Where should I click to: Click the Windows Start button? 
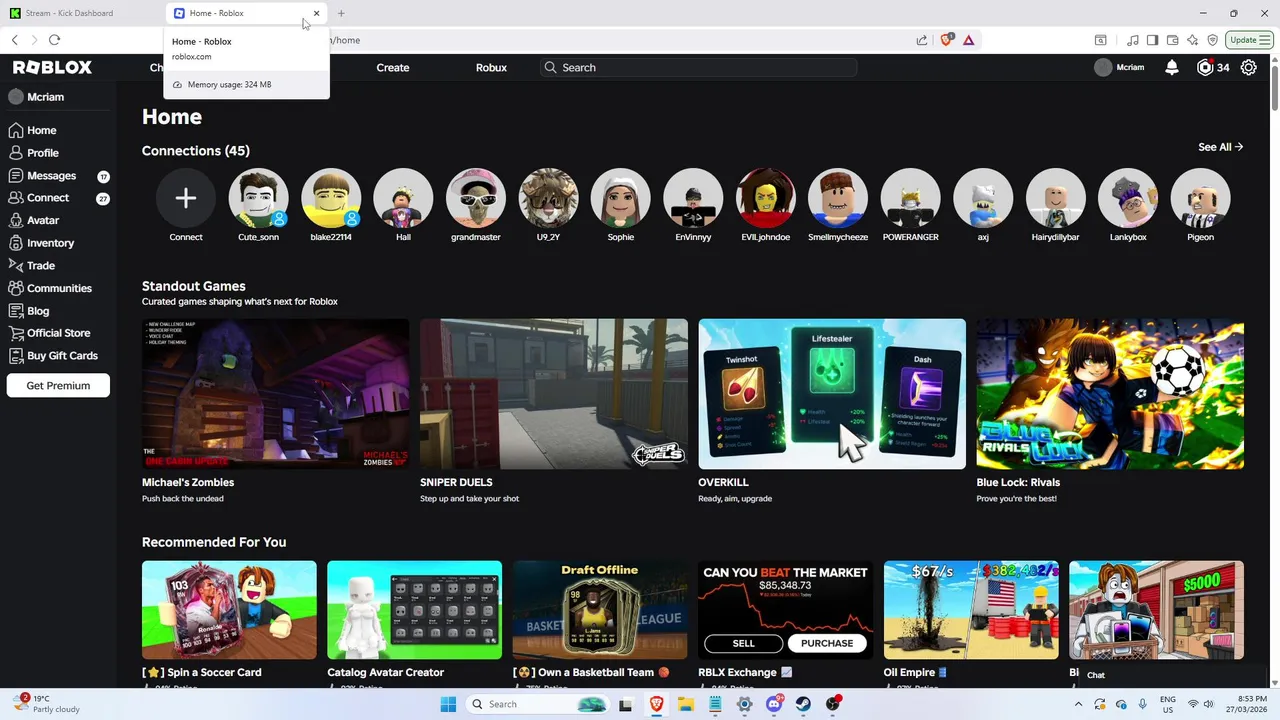(447, 704)
